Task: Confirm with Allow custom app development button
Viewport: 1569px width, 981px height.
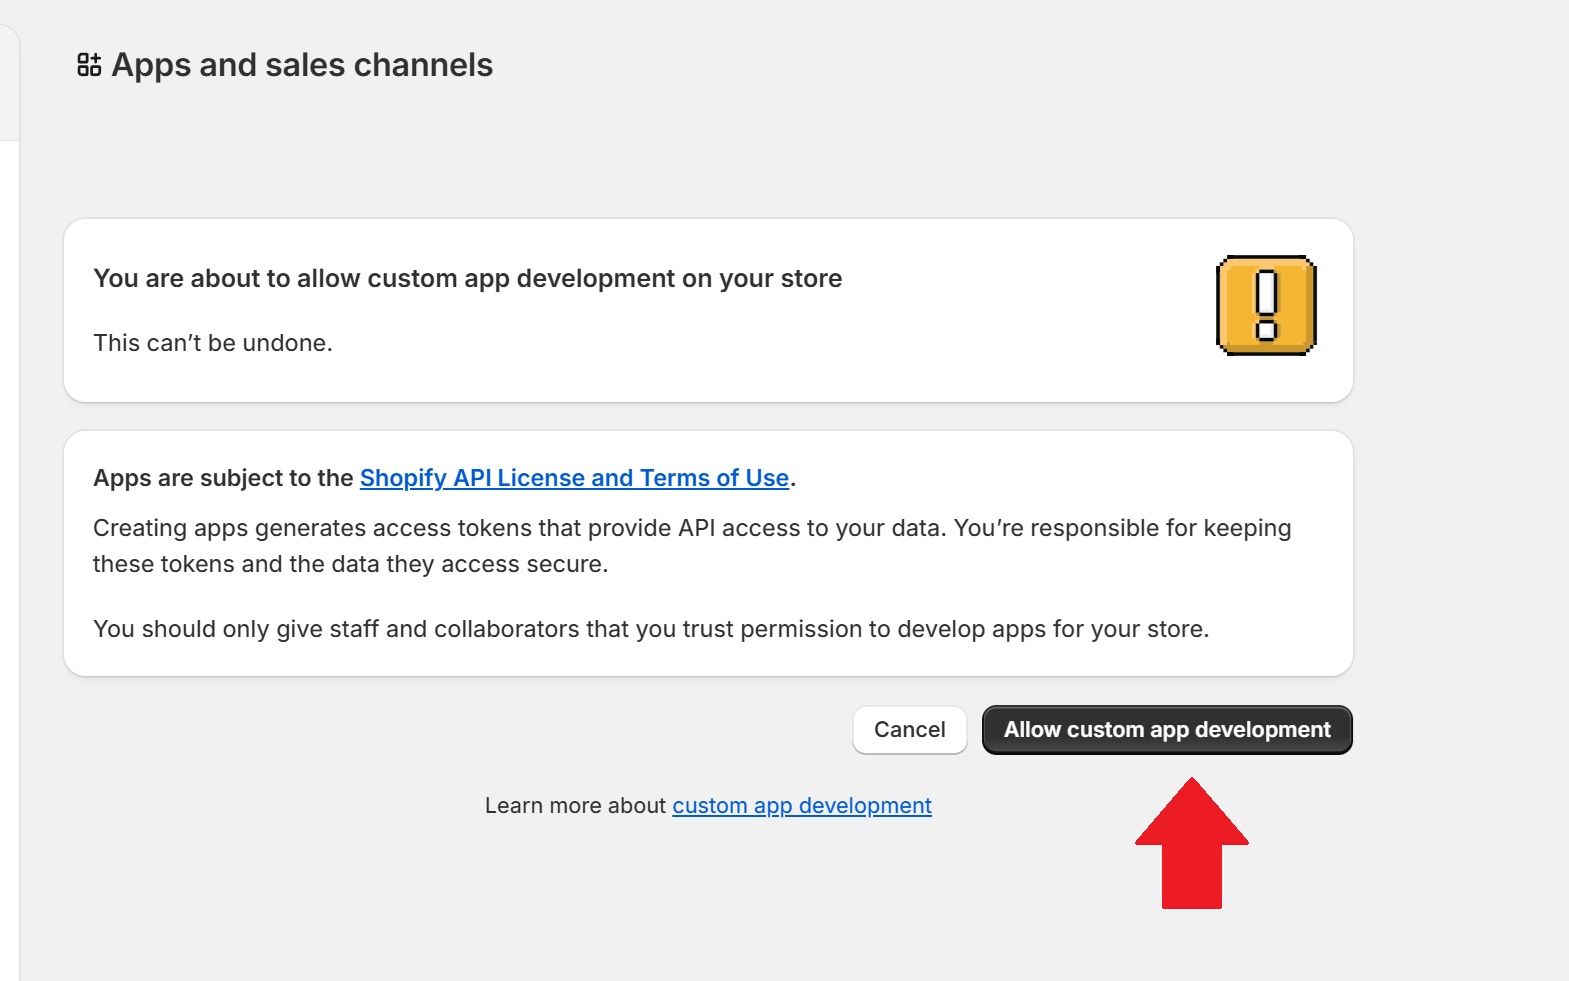Action: click(x=1167, y=730)
